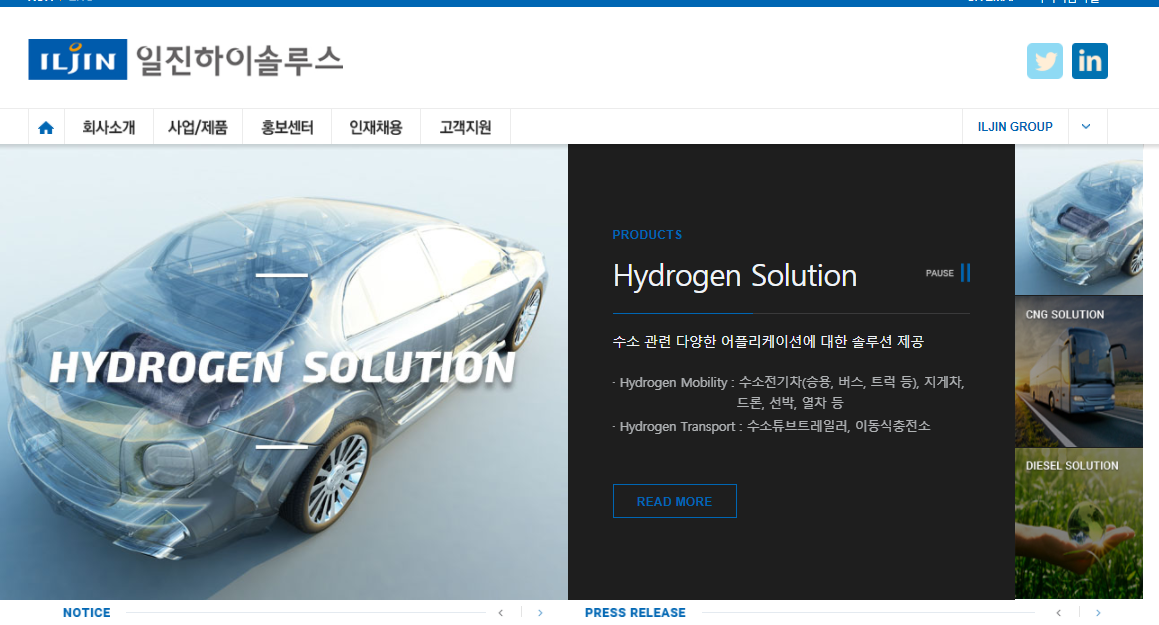Viewport: 1159px width, 625px height.
Task: Click the NOTICE heading
Action: (86, 612)
